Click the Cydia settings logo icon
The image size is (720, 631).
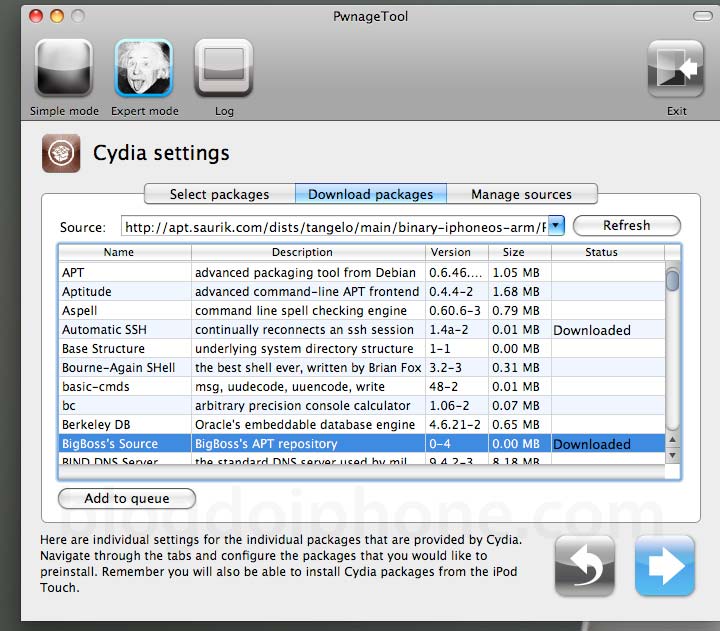pos(61,153)
